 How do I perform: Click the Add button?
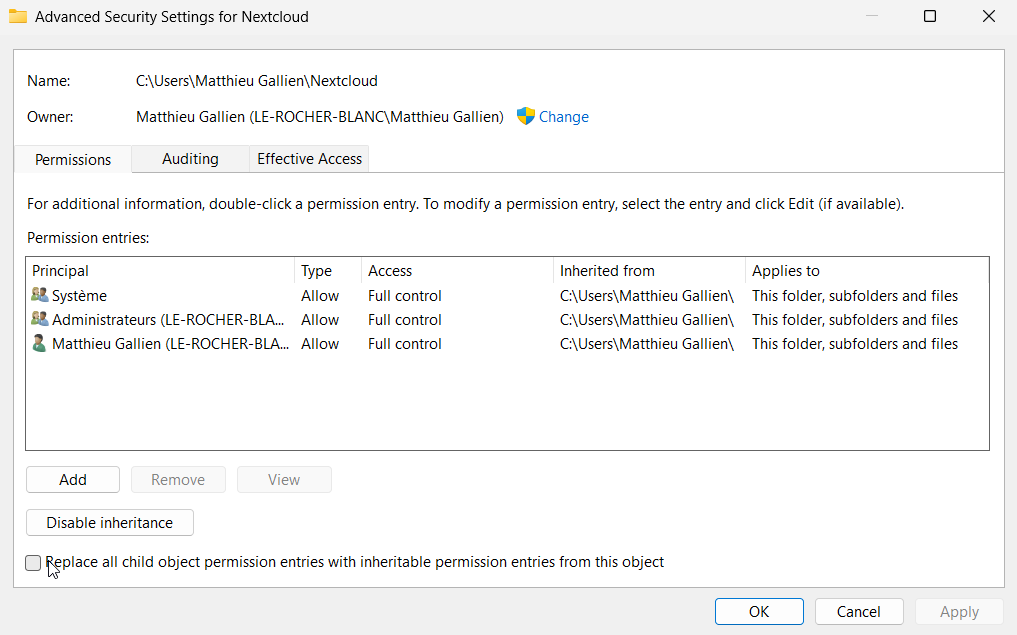click(x=73, y=479)
